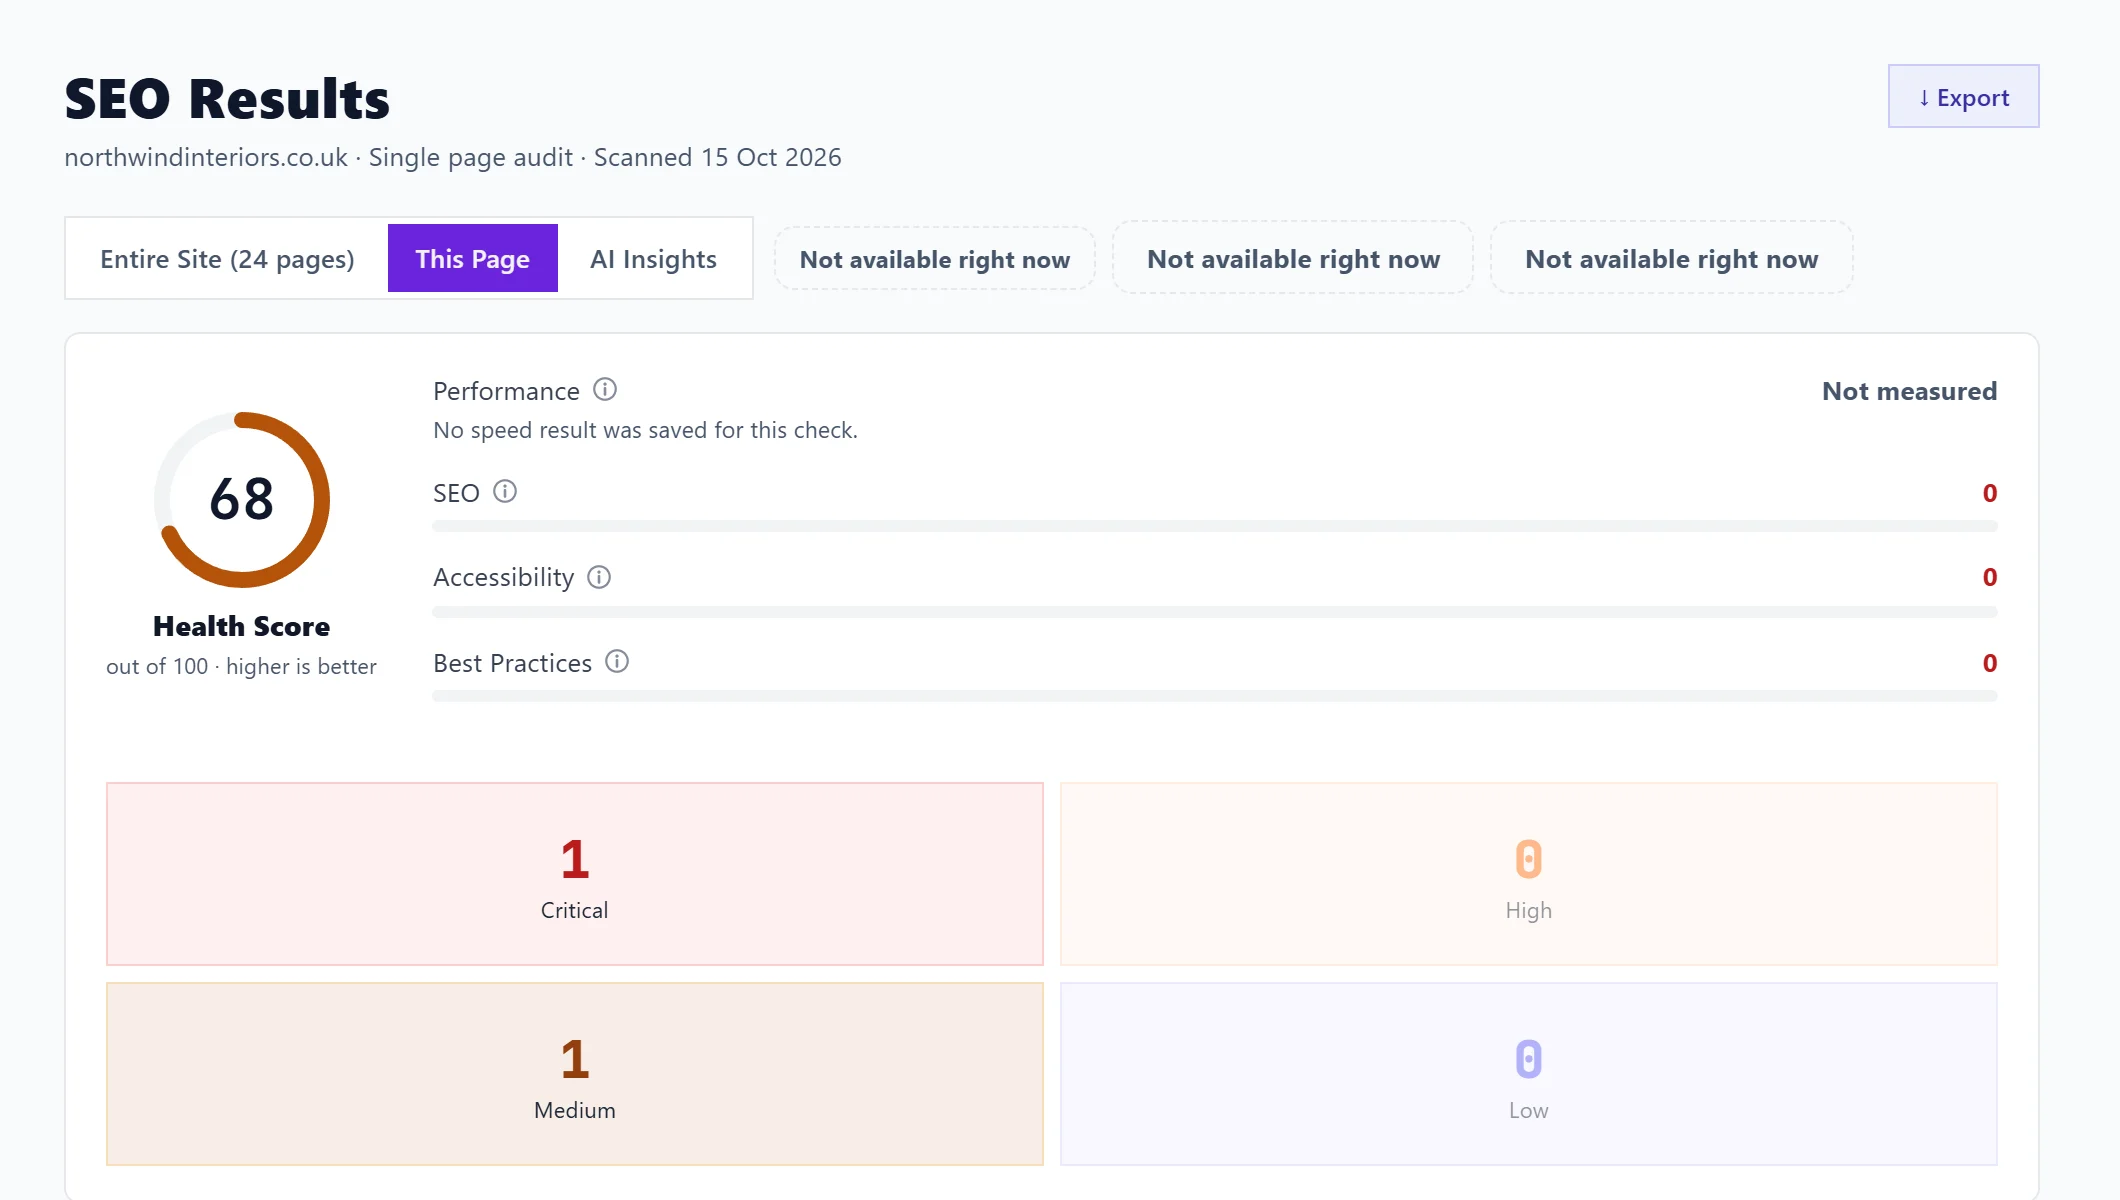The height and width of the screenshot is (1200, 2120).
Task: Click the Best Practices score progress bar
Action: (x=1215, y=696)
